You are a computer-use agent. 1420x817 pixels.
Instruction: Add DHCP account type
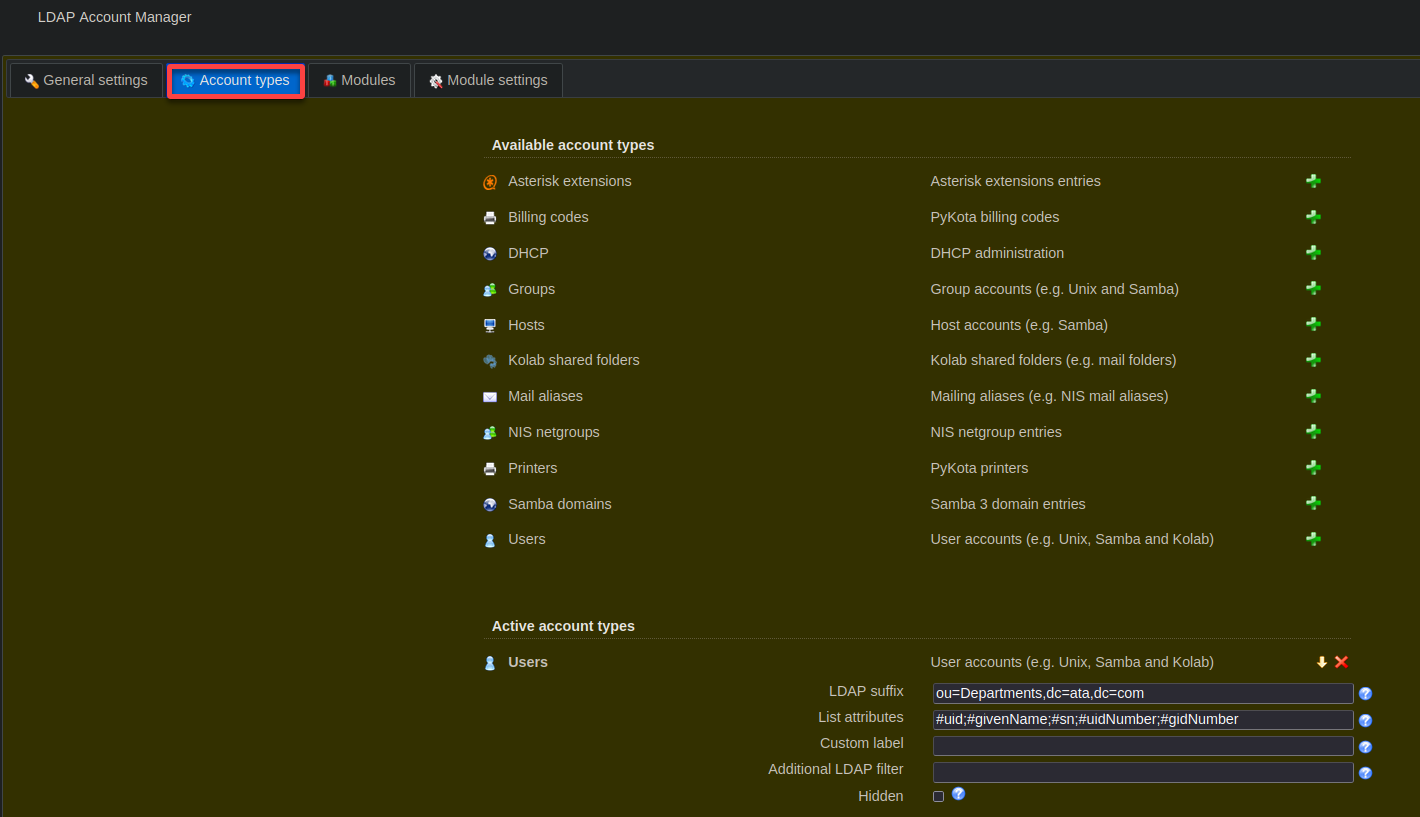click(1313, 253)
